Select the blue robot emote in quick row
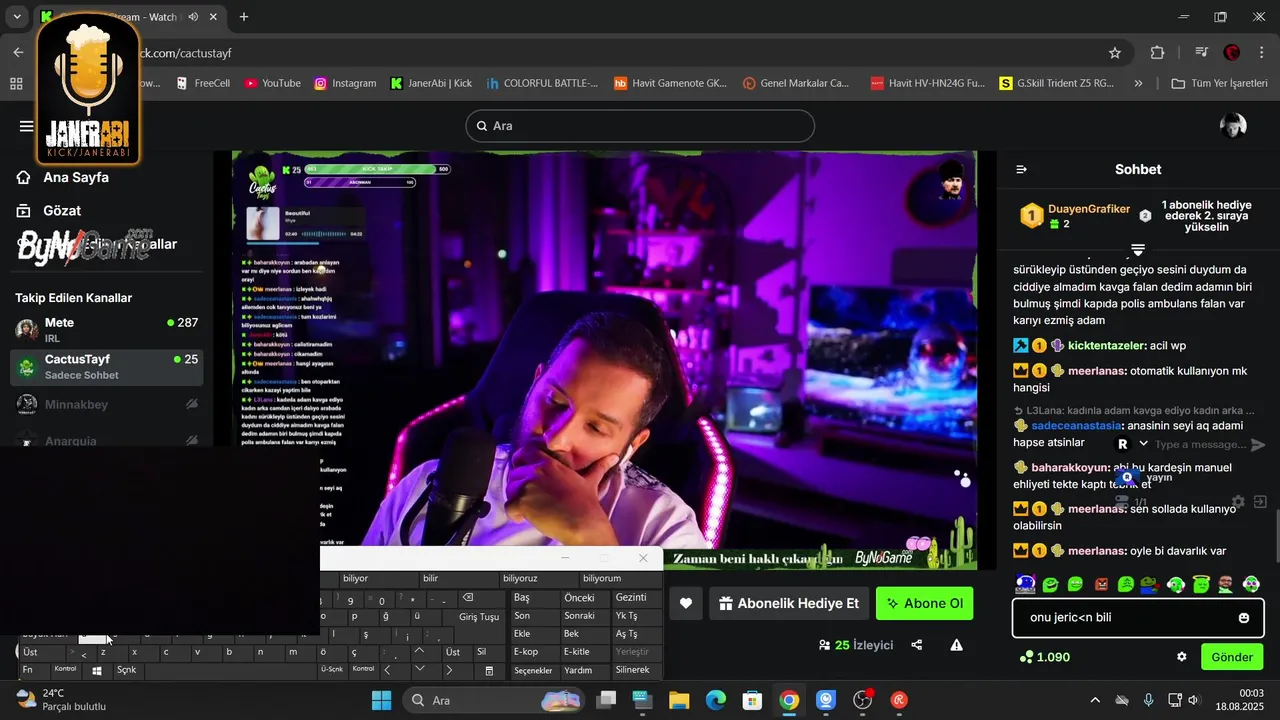1280x720 pixels. [1025, 584]
